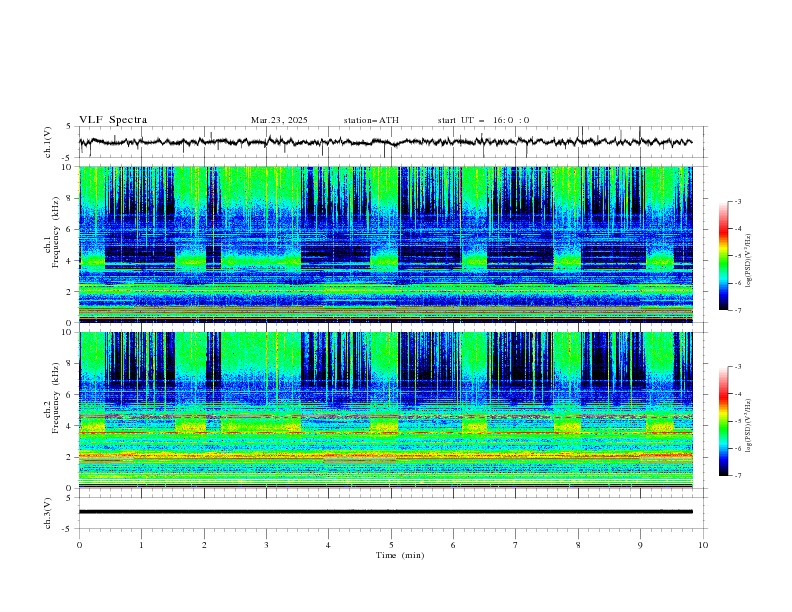Click the ch.3 waveform black trace
The width and height of the screenshot is (792, 612).
[386, 512]
